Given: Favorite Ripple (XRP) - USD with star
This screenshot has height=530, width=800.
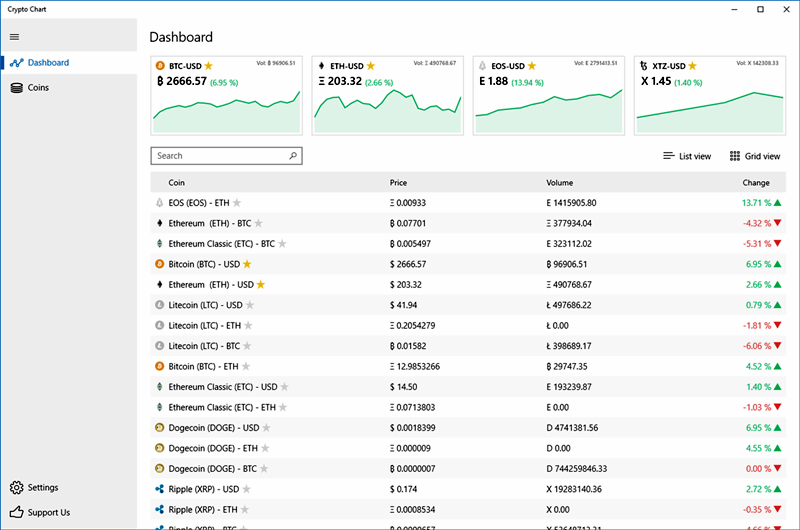Looking at the screenshot, I should 246,489.
